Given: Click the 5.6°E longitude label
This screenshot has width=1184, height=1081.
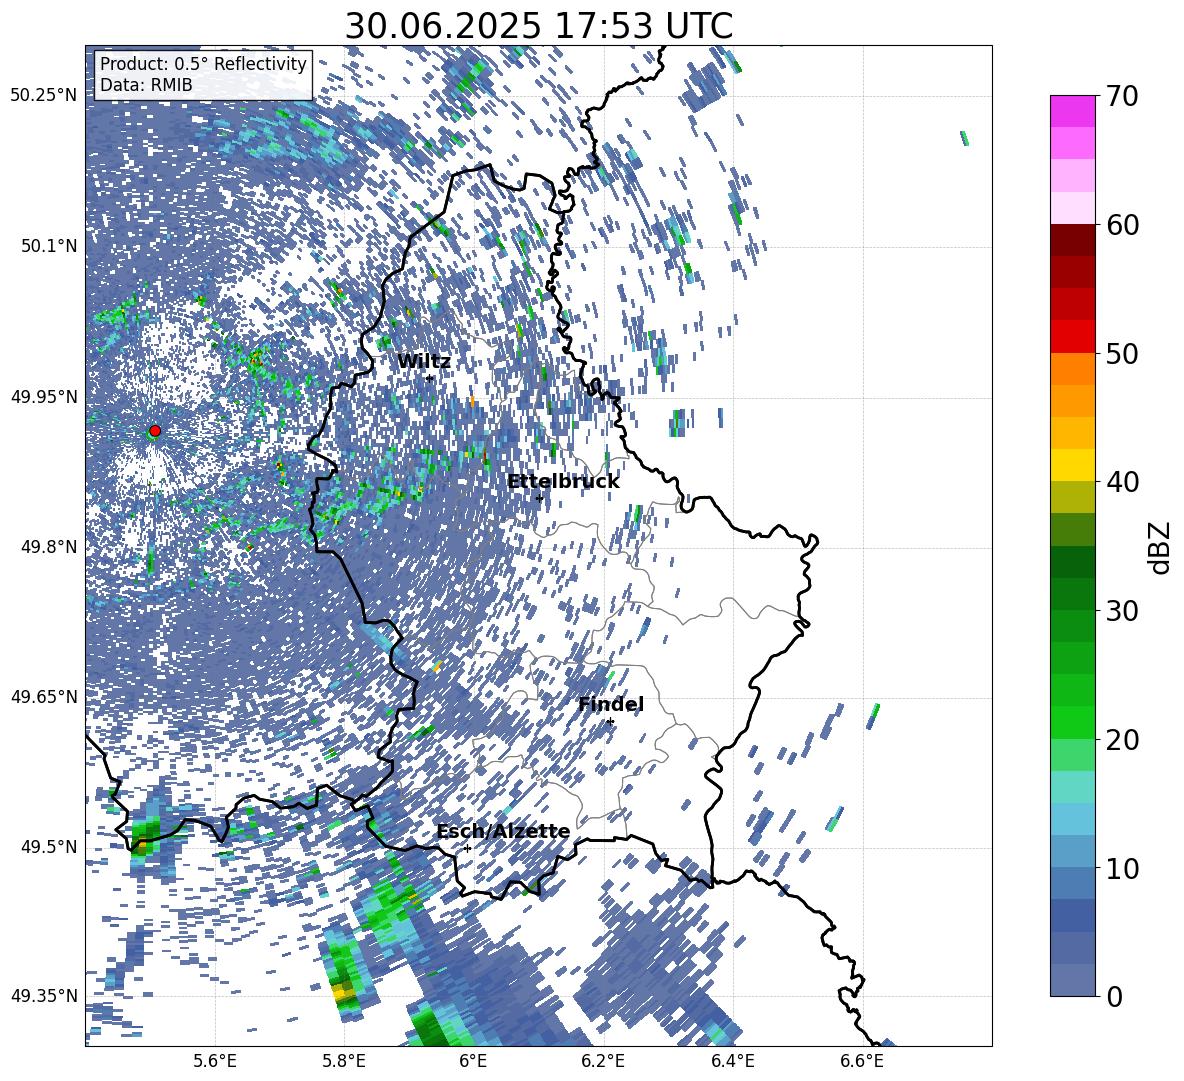Looking at the screenshot, I should pos(215,1062).
